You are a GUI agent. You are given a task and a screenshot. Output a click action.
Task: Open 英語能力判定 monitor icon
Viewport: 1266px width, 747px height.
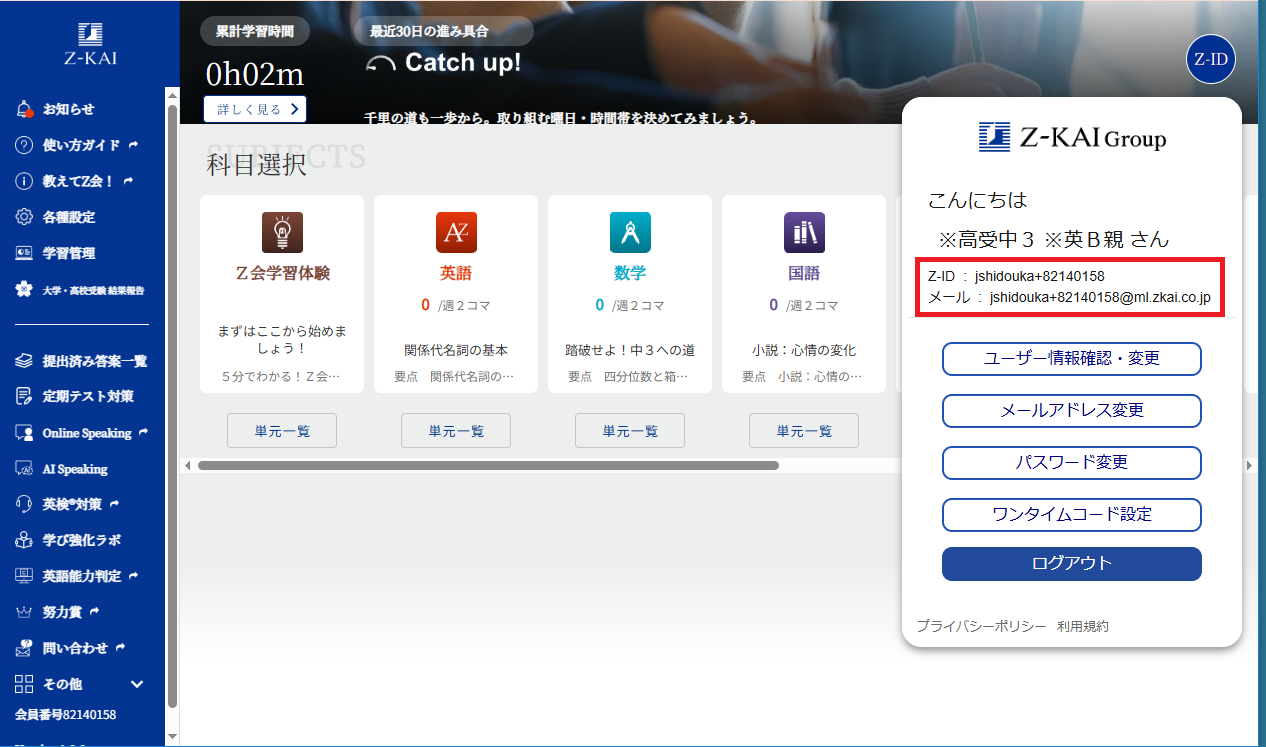25,576
